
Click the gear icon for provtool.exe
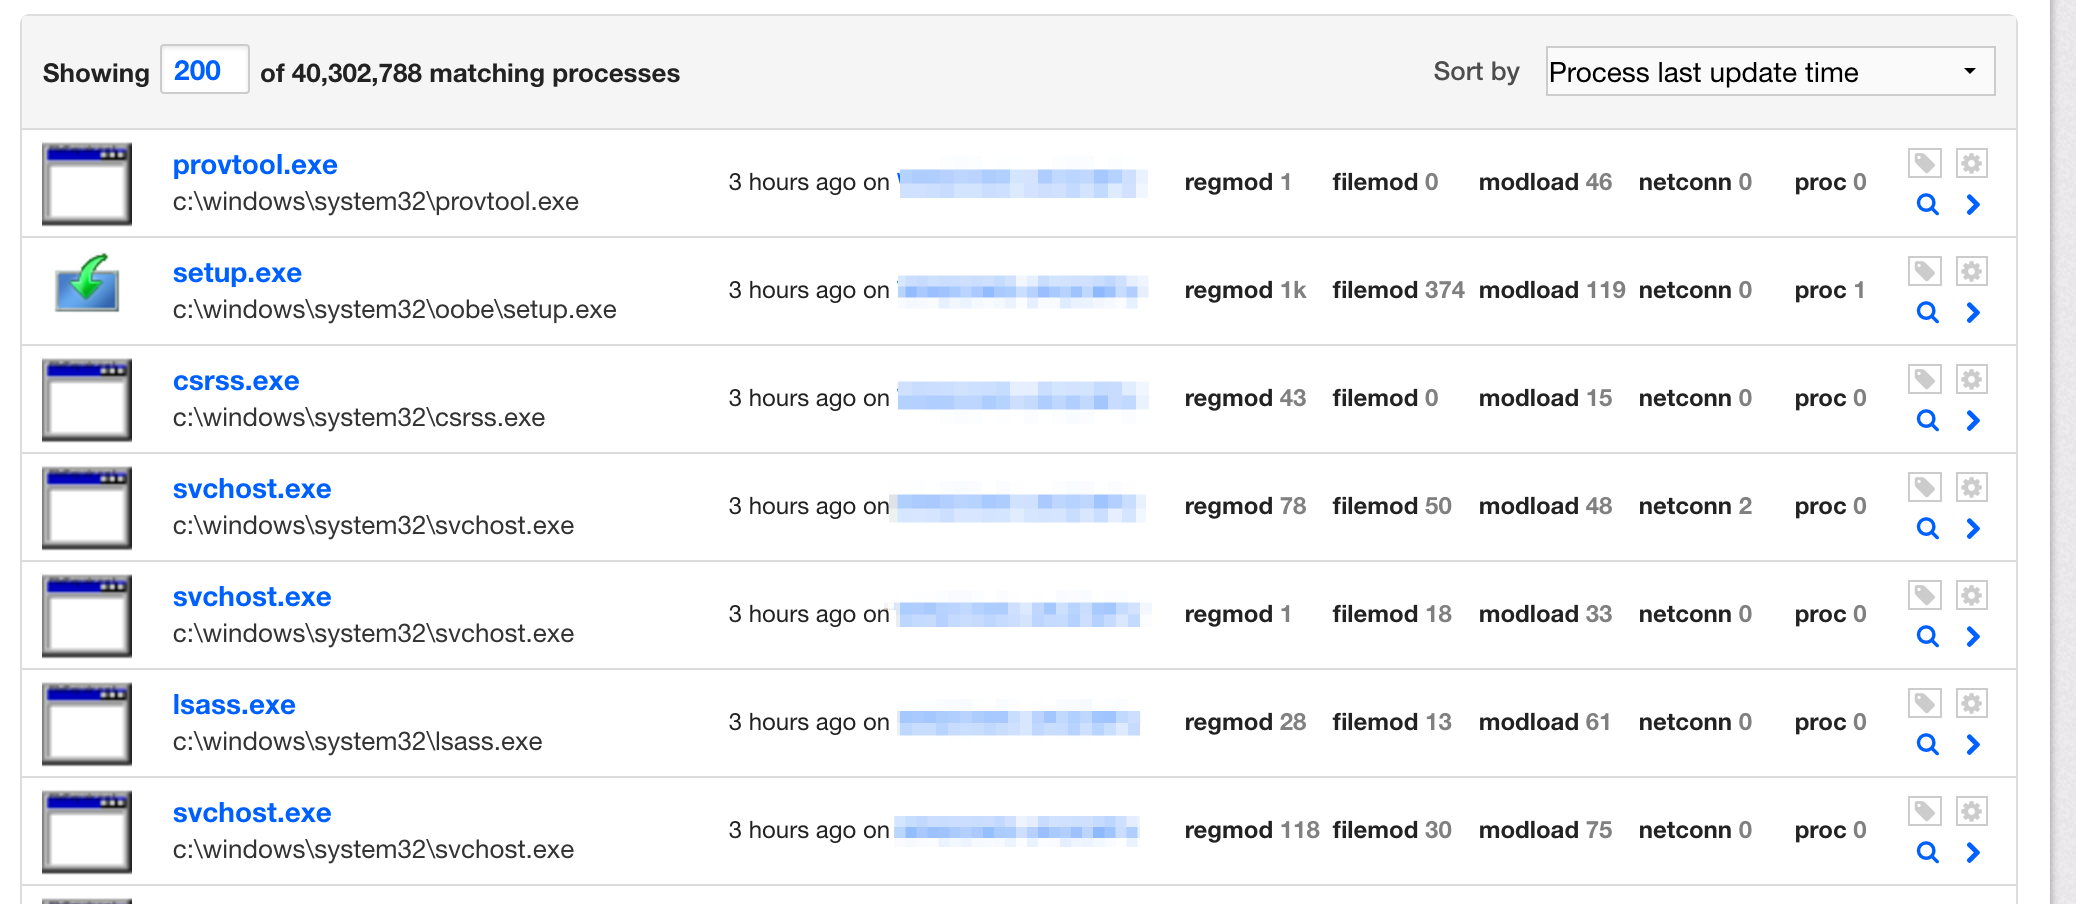tap(1971, 163)
